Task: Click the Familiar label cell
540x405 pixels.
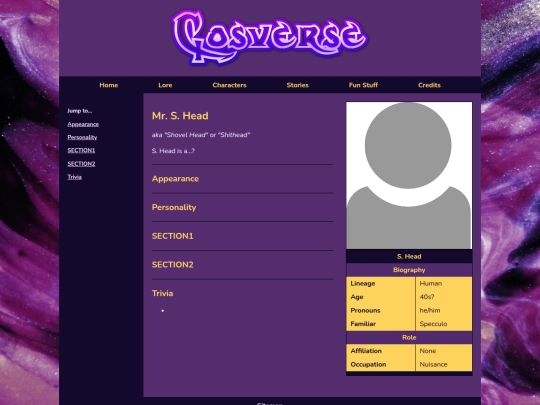Action: click(381, 324)
